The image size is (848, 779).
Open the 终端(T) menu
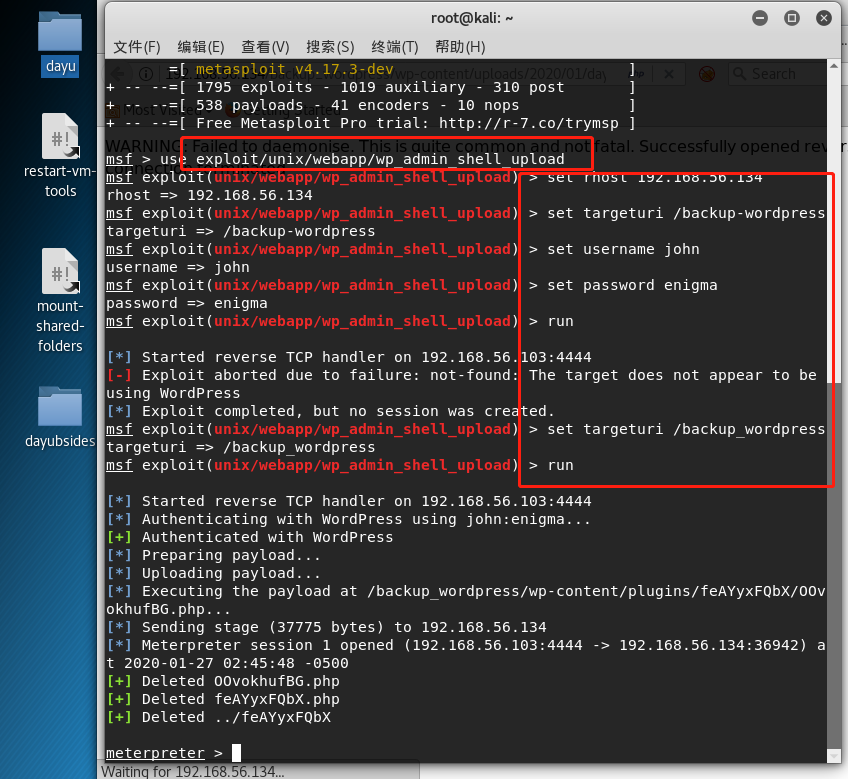395,47
